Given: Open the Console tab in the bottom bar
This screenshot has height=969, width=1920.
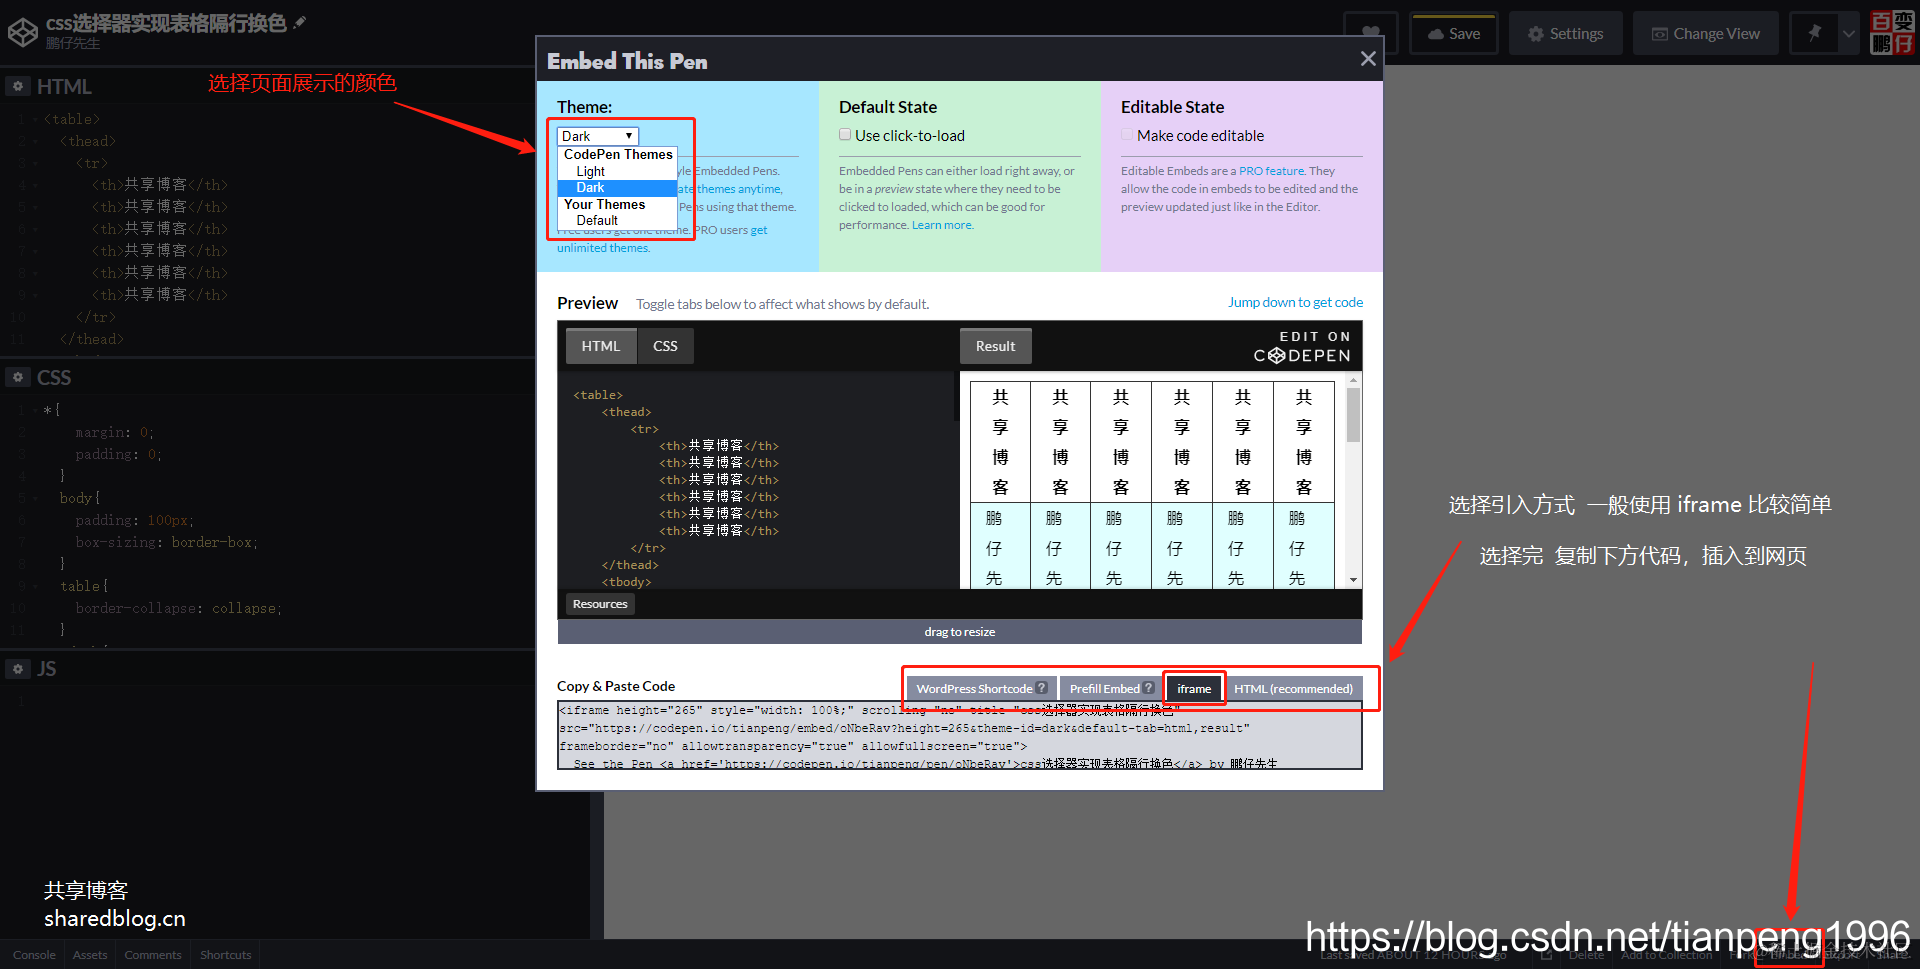Looking at the screenshot, I should click(x=33, y=954).
